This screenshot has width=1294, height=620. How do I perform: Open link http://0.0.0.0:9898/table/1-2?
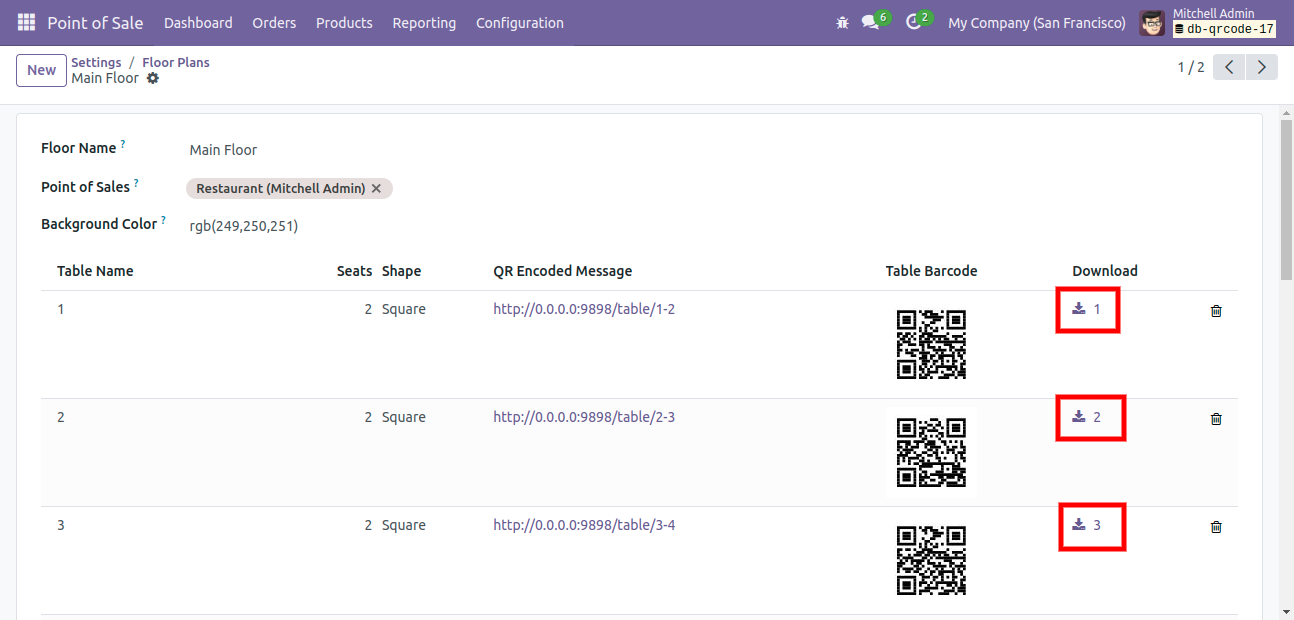(584, 309)
